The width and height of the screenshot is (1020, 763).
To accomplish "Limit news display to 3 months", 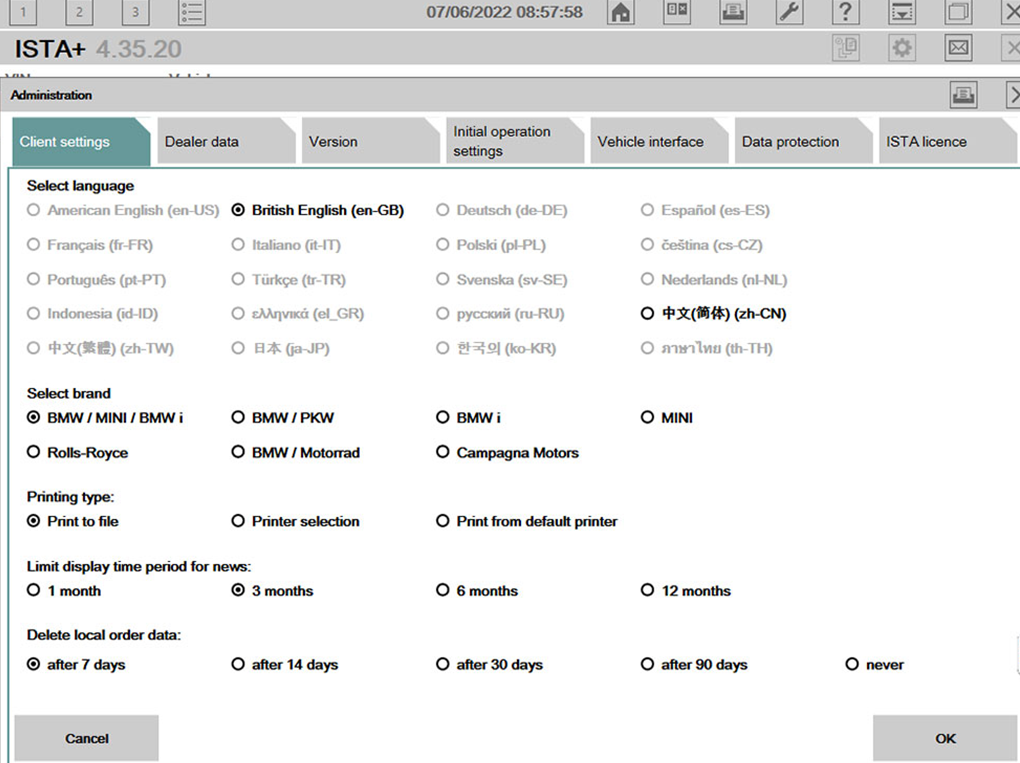I will pyautogui.click(x=273, y=591).
